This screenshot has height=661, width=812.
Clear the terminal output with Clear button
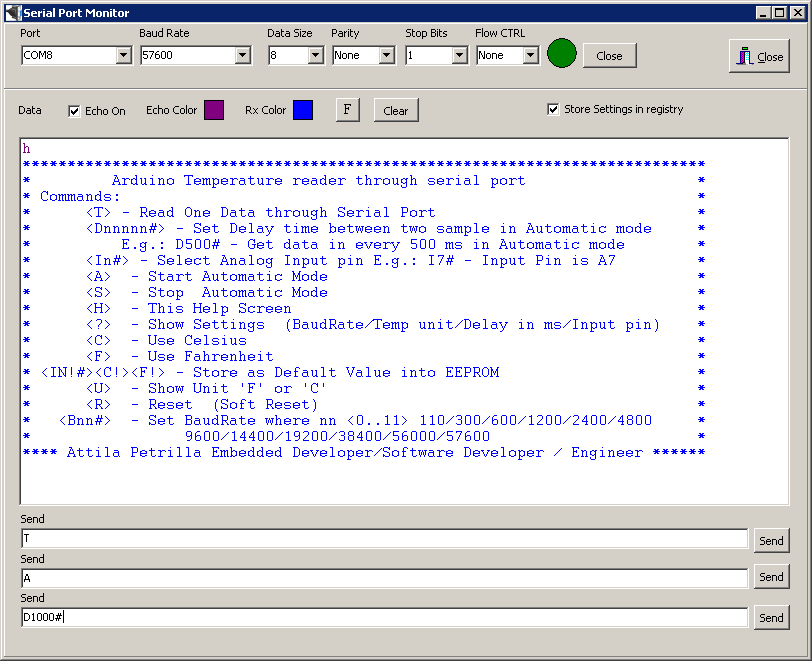(396, 110)
